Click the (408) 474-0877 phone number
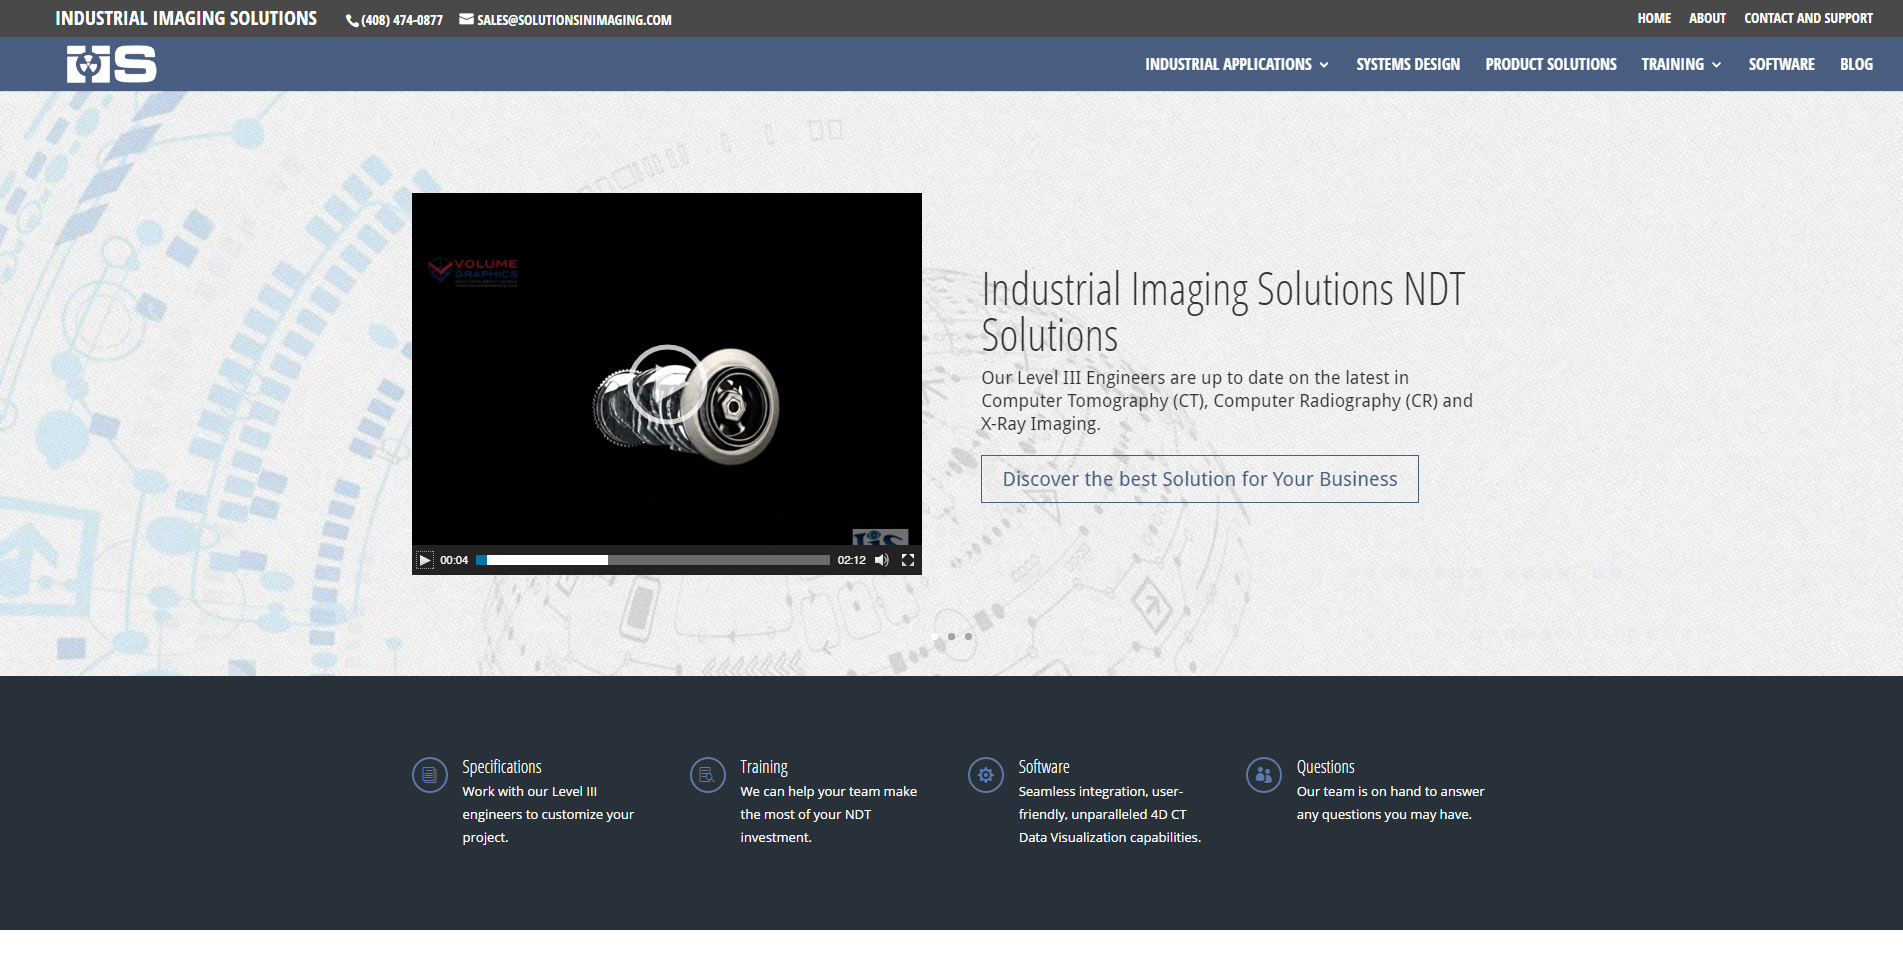 [402, 20]
